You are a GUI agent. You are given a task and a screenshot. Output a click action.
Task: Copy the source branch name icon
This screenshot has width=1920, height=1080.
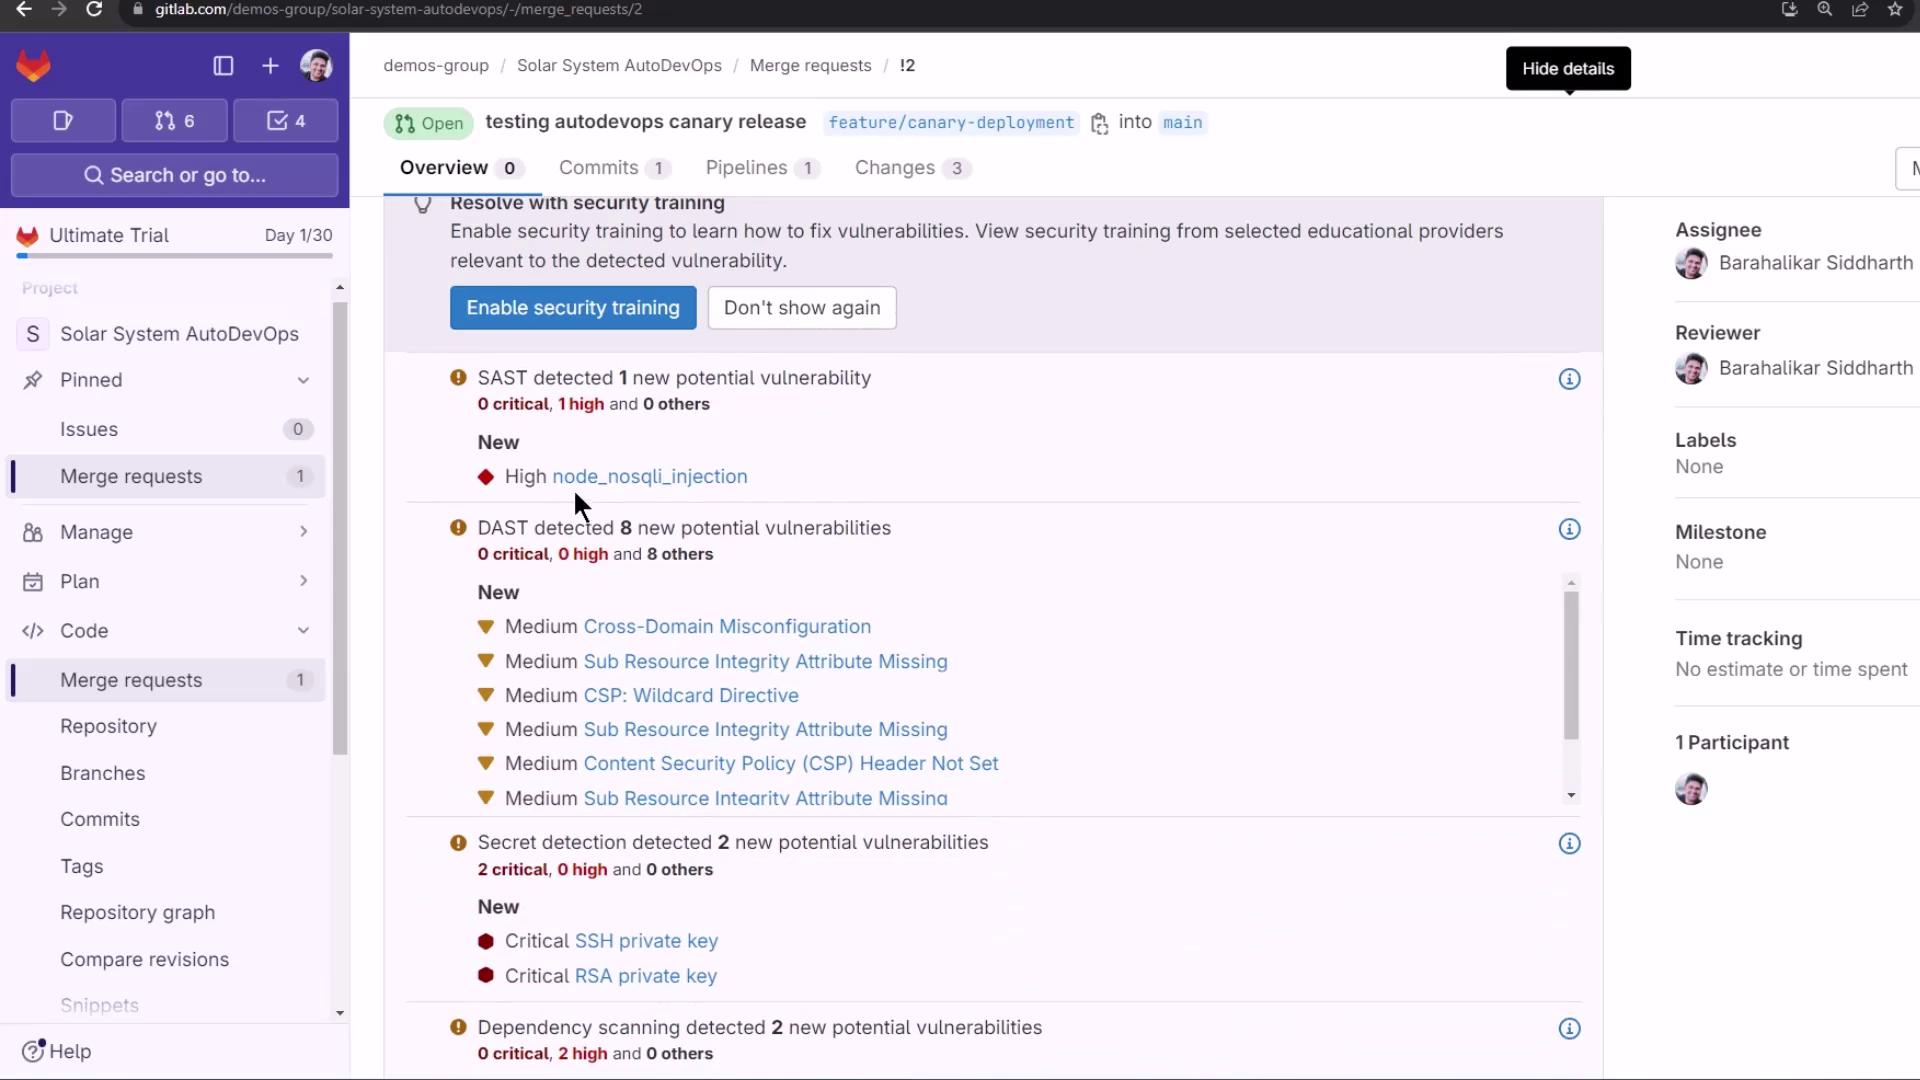click(x=1099, y=123)
